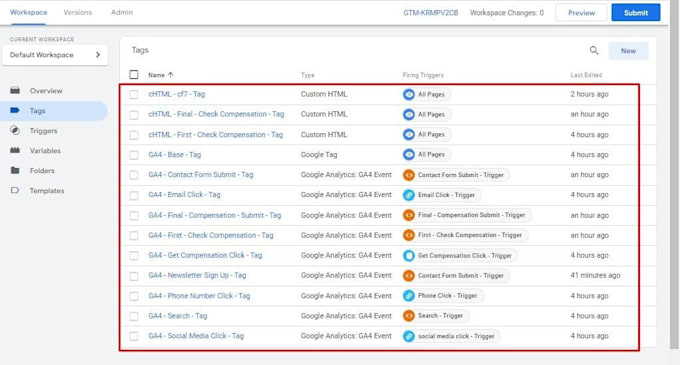680x365 pixels.
Task: Click All Pages trigger icon for cHTML - First - Check Compensation
Action: (409, 134)
